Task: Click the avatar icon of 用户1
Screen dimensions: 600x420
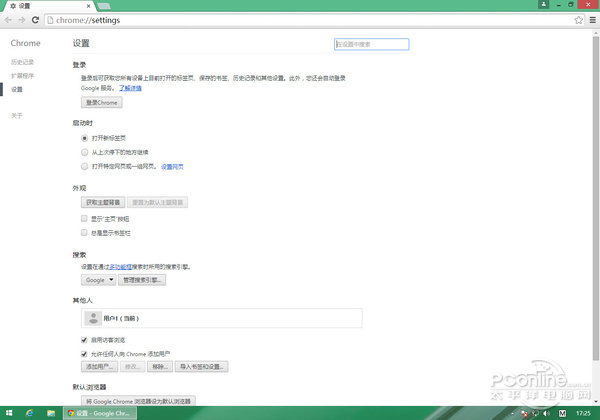Action: click(93, 318)
